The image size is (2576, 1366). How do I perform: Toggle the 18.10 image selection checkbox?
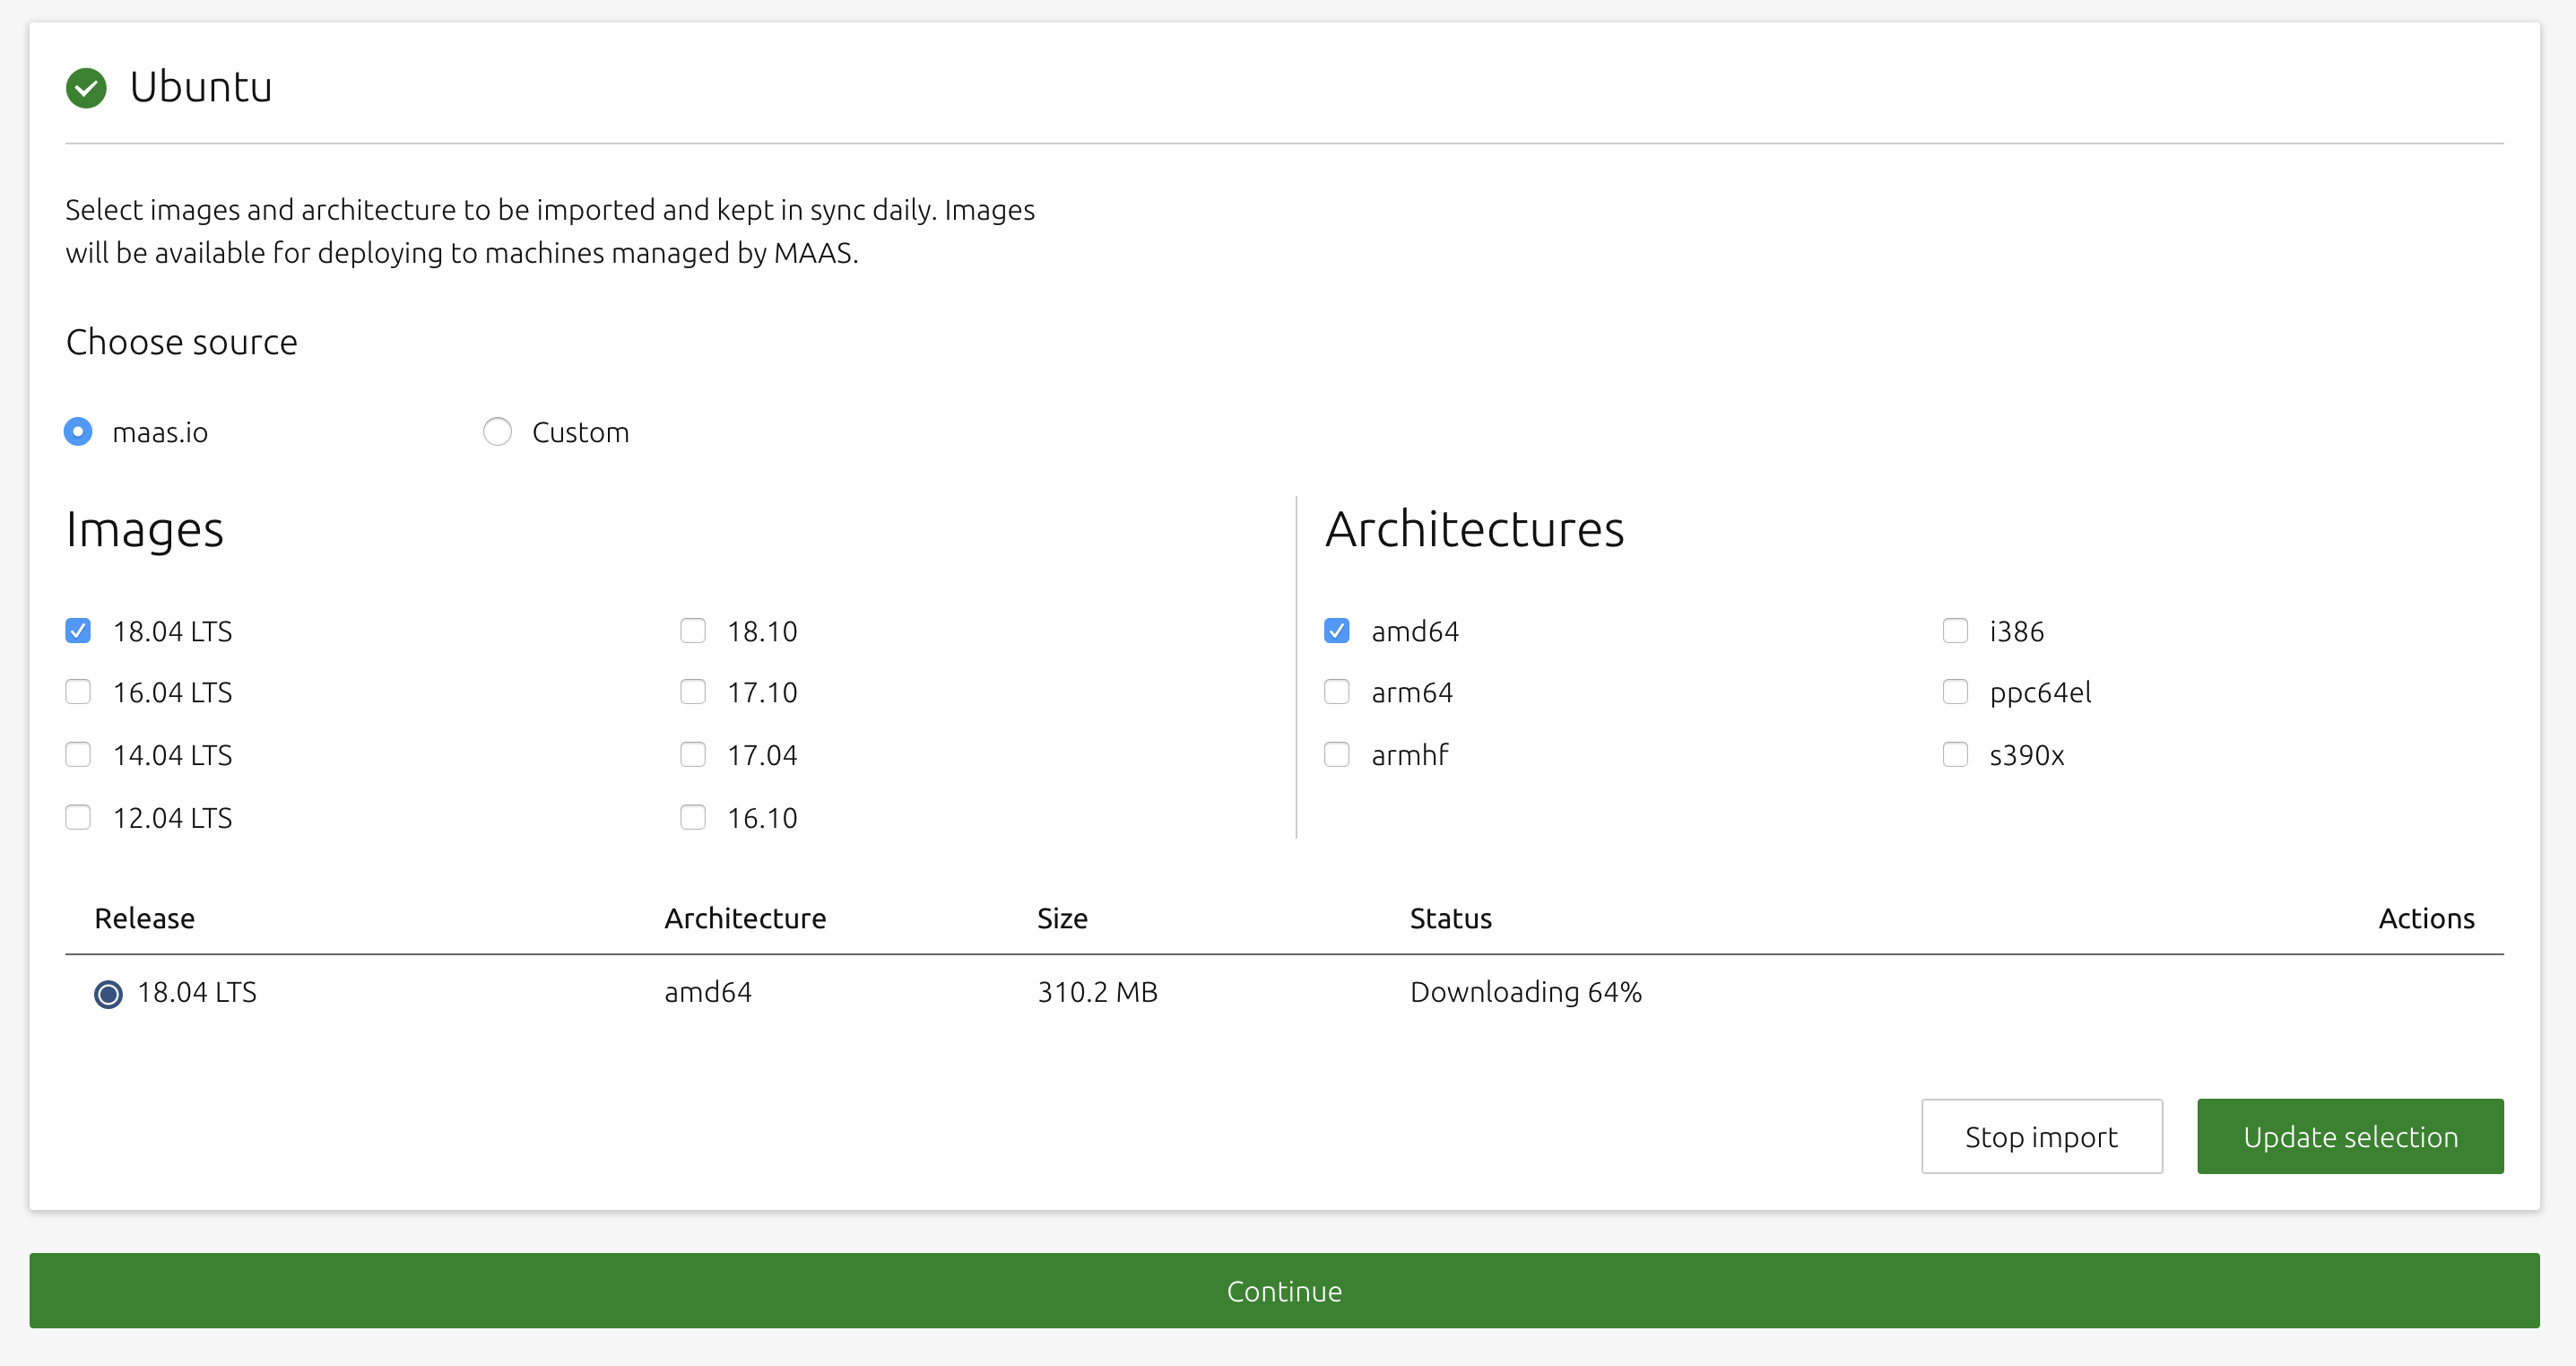[693, 629]
